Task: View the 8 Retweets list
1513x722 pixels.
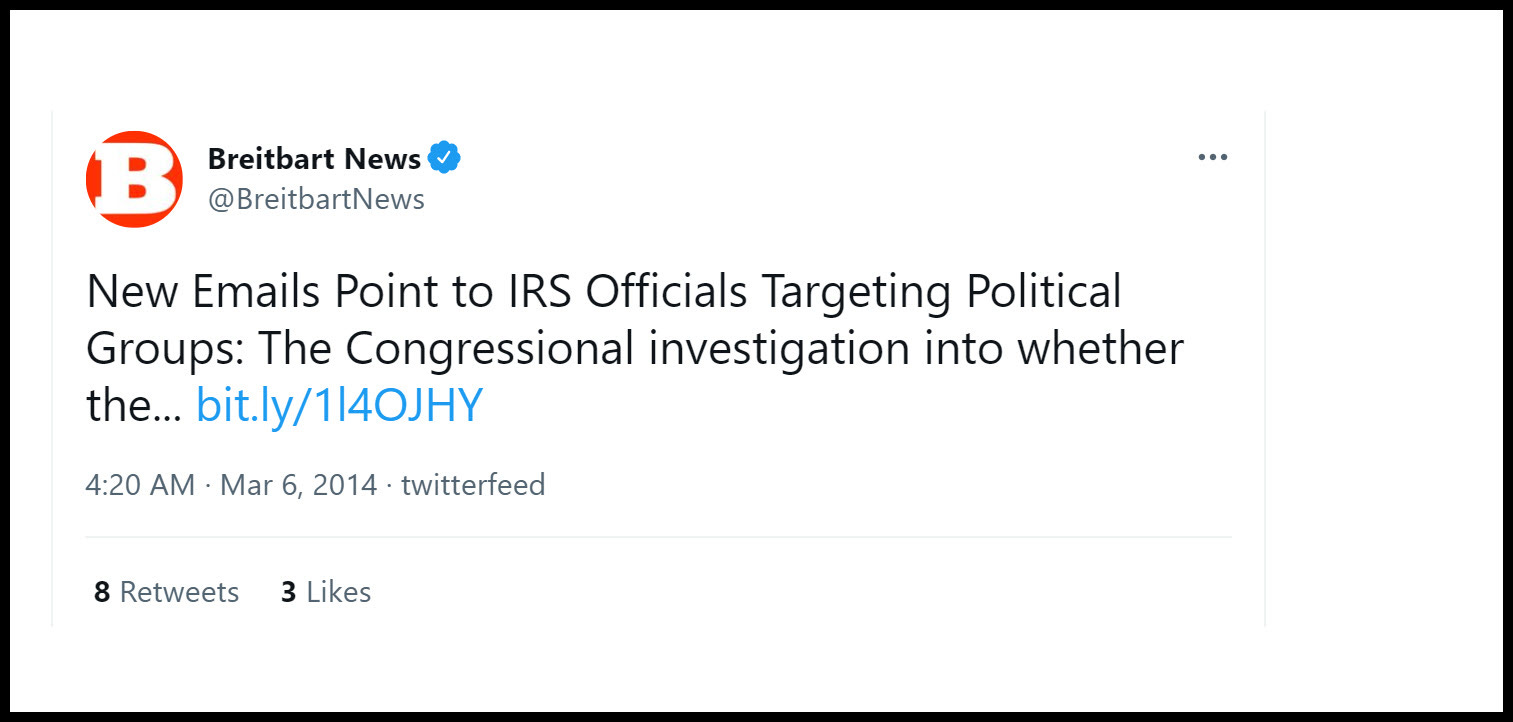Action: [x=167, y=592]
